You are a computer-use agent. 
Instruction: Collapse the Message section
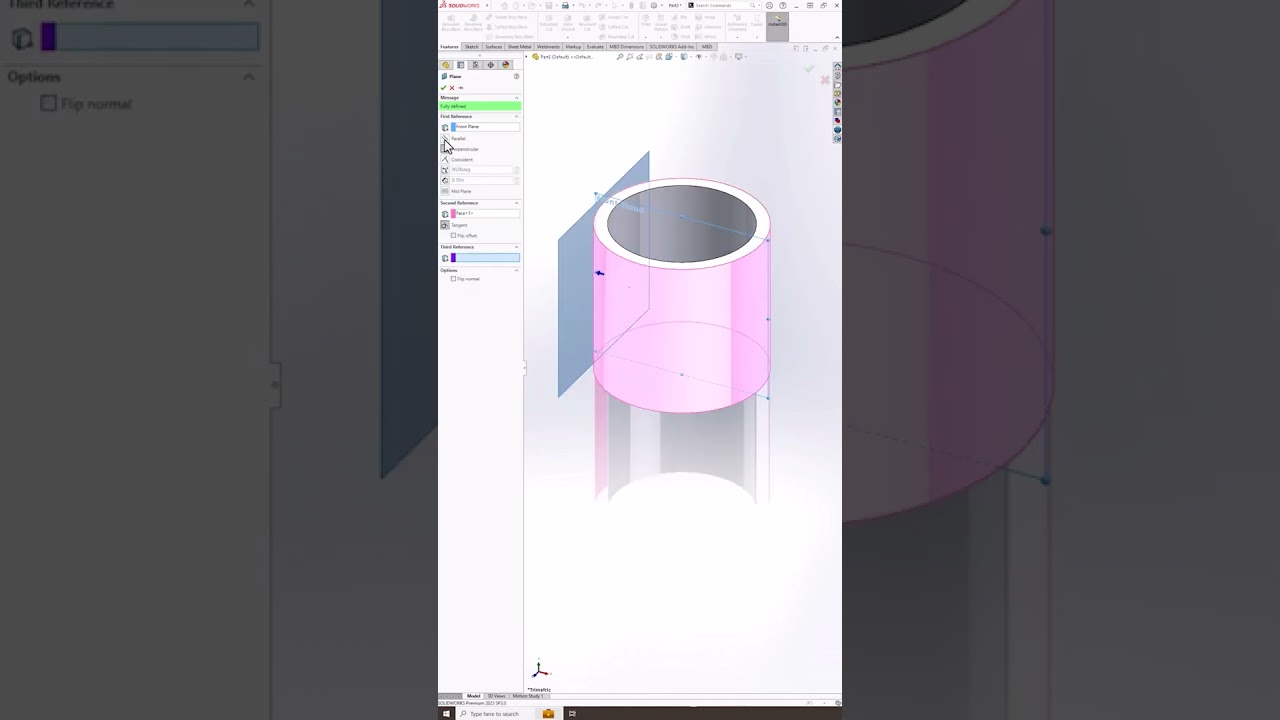(517, 98)
